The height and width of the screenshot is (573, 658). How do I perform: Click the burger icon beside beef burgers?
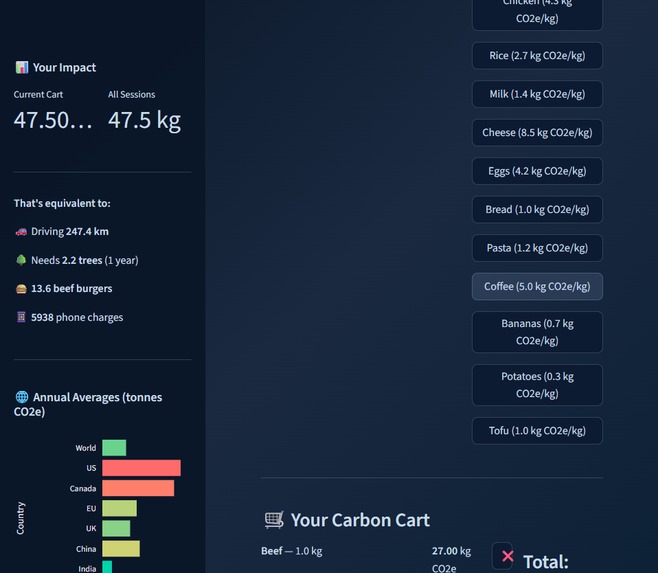click(x=21, y=289)
